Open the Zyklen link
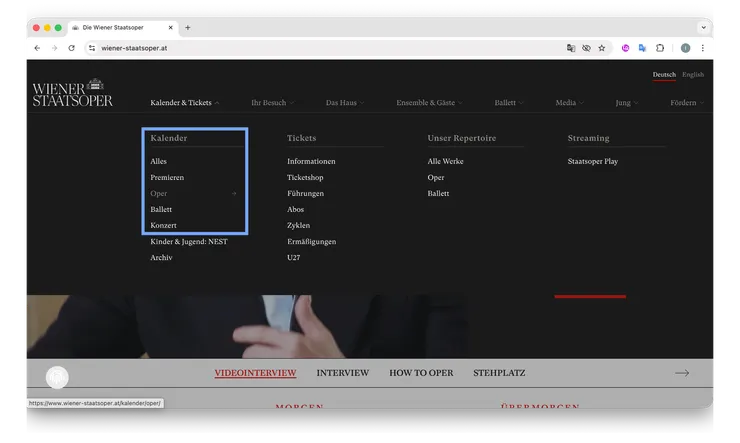 [298, 226]
